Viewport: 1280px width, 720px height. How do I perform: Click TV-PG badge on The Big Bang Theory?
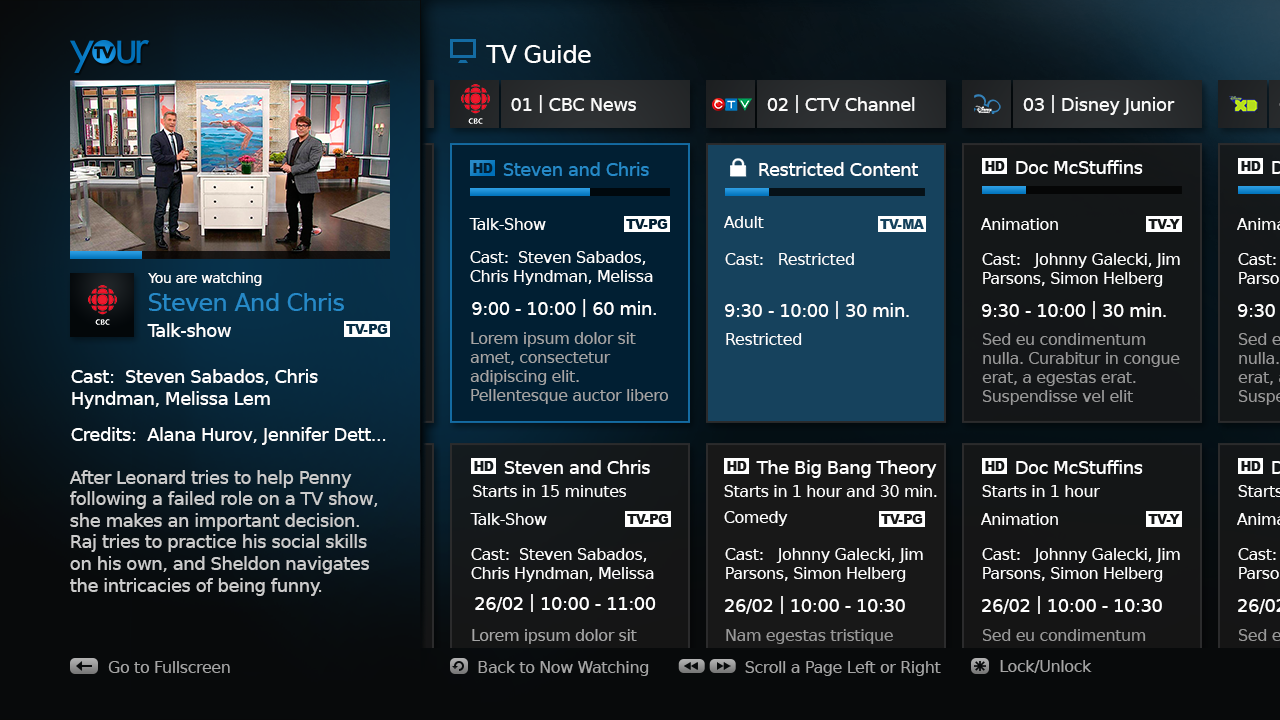click(902, 519)
